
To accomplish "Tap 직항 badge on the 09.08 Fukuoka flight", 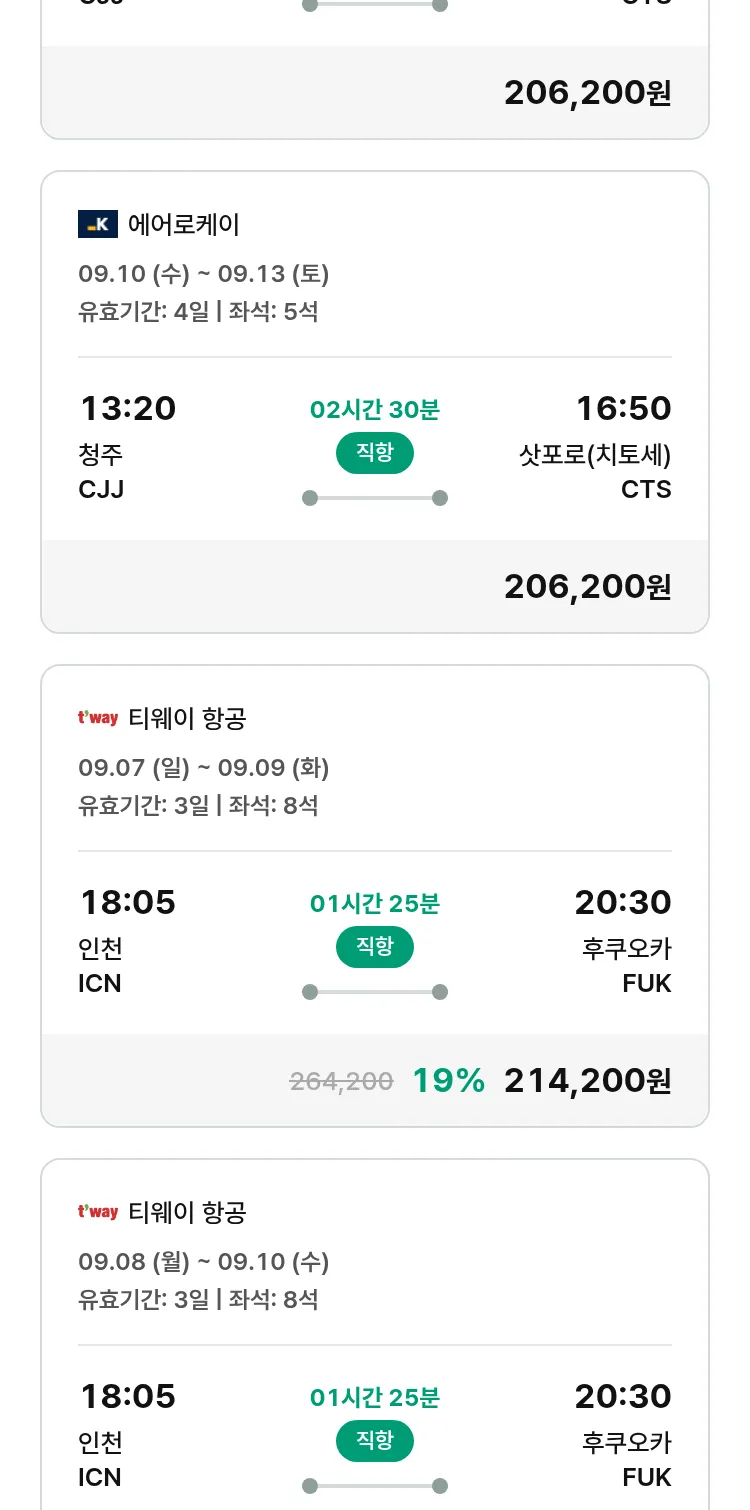I will click(x=375, y=1441).
